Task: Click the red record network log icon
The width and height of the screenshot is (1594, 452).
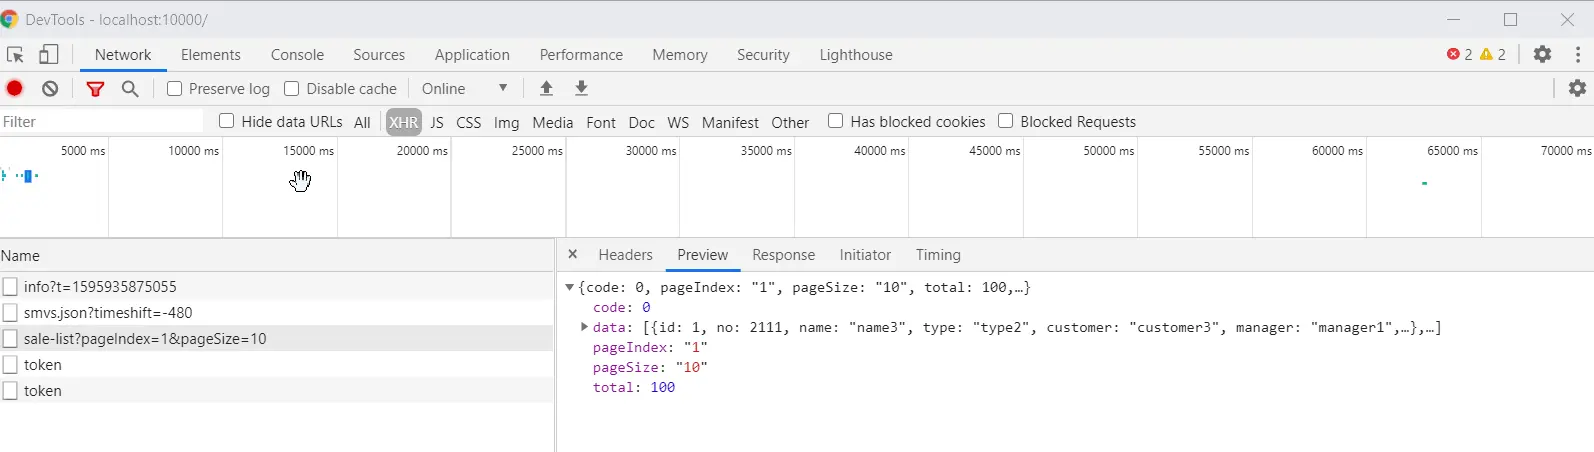Action: pyautogui.click(x=15, y=88)
